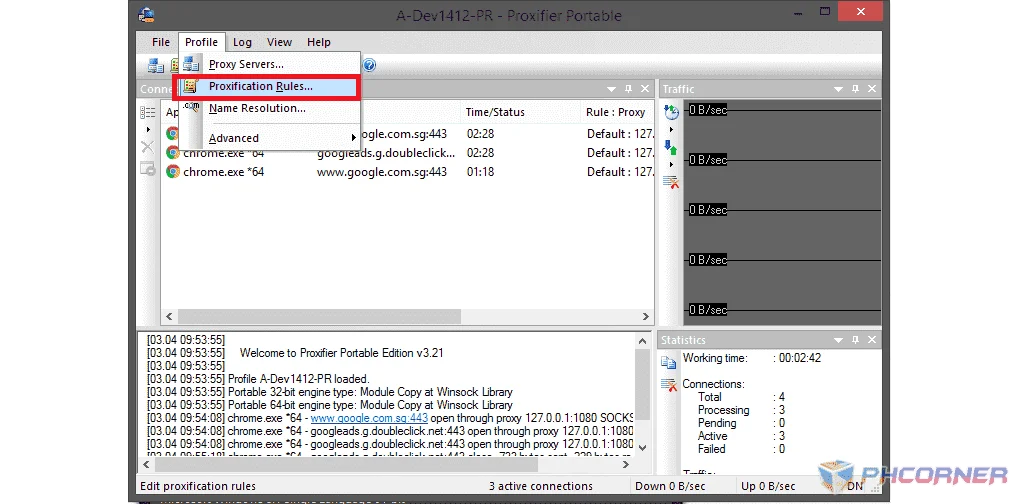Open Connections panel dropdown arrow
The width and height of the screenshot is (1019, 504).
[x=612, y=89]
